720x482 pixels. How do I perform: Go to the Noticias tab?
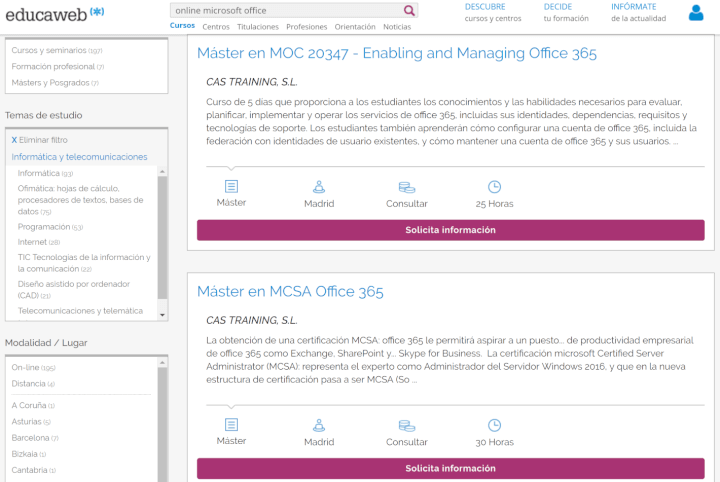(x=397, y=27)
